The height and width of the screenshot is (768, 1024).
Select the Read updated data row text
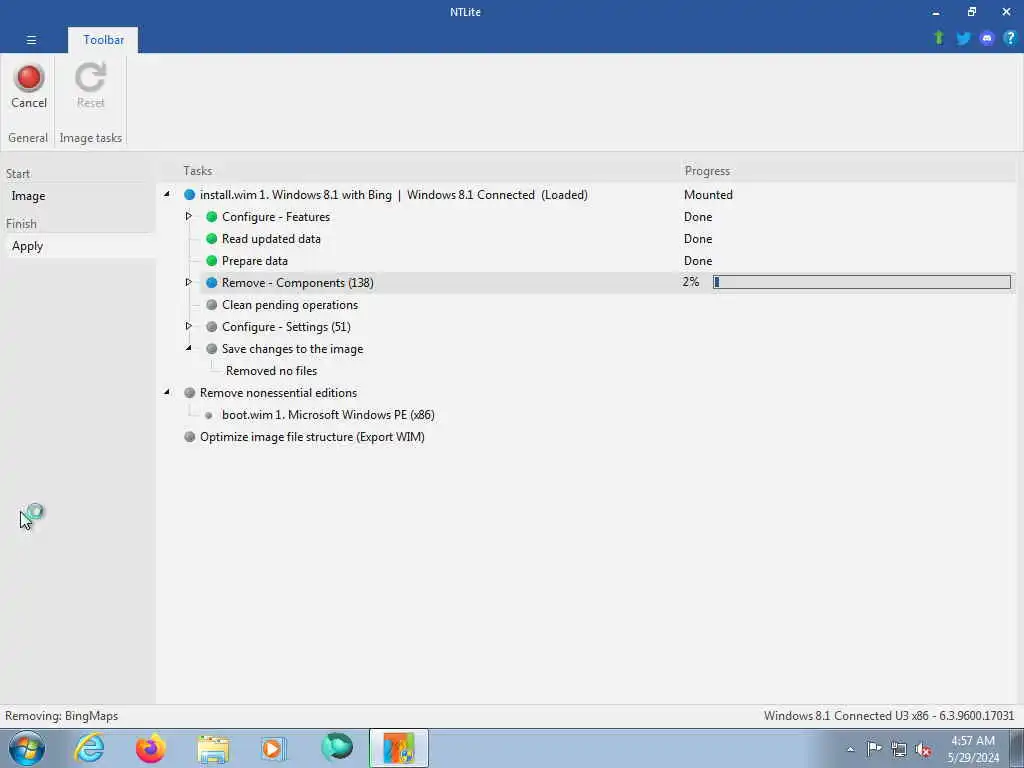(x=271, y=239)
